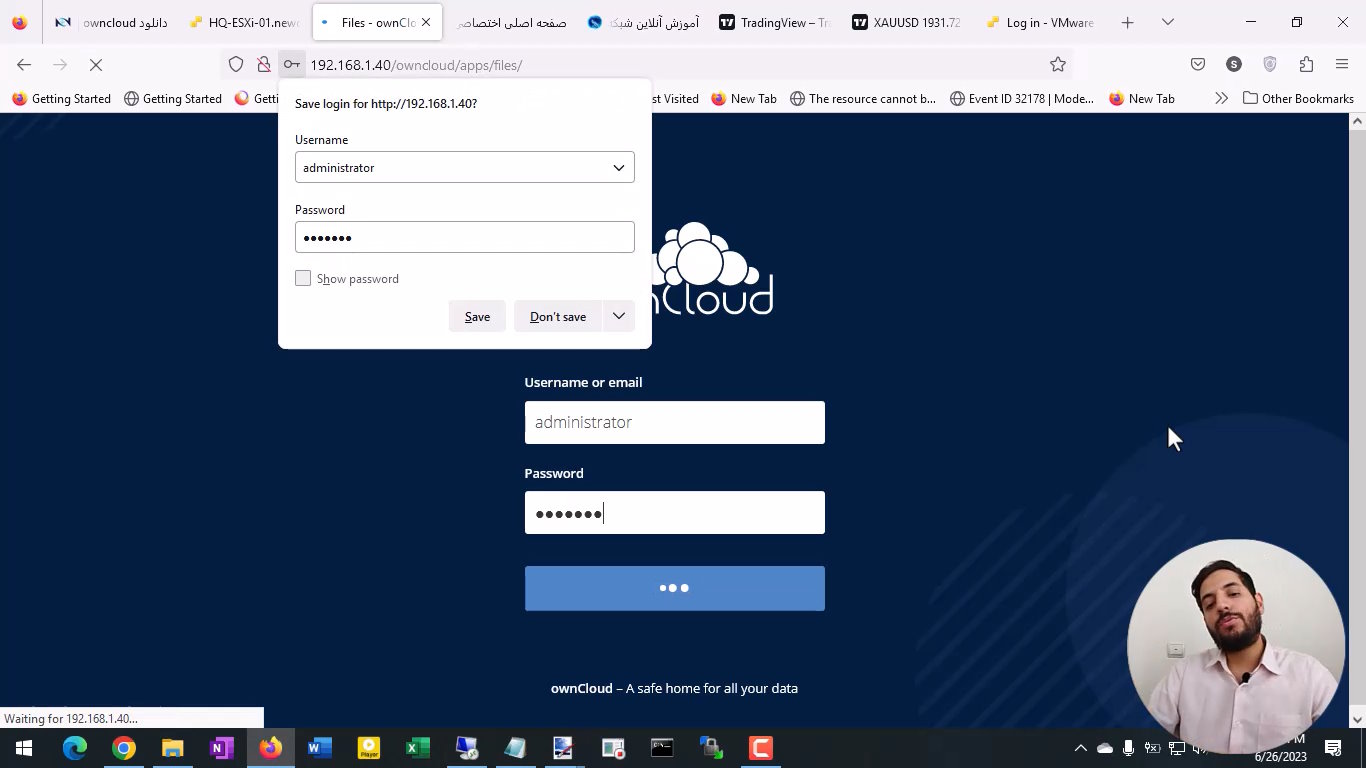1366x768 pixels.
Task: Open the microphone tray icon
Action: [1128, 748]
